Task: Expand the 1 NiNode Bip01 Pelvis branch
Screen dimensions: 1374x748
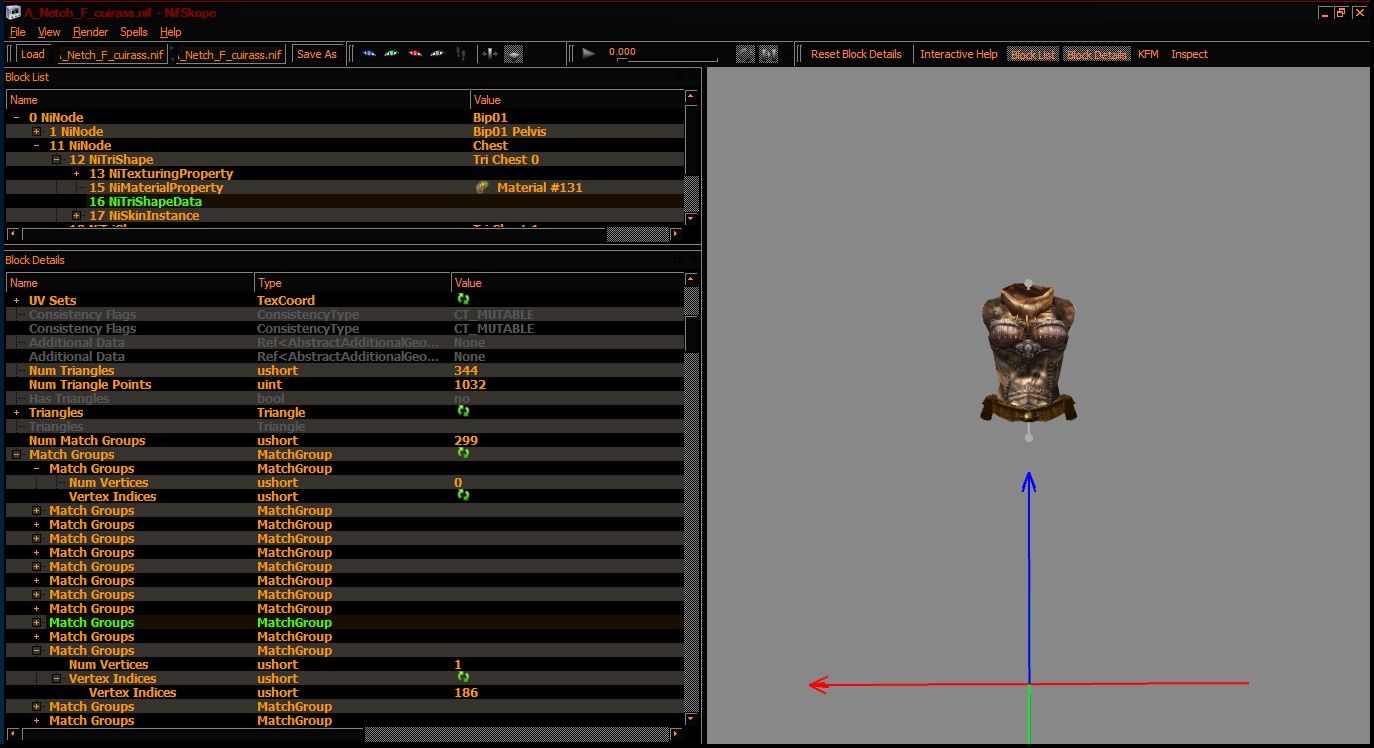Action: [x=37, y=132]
